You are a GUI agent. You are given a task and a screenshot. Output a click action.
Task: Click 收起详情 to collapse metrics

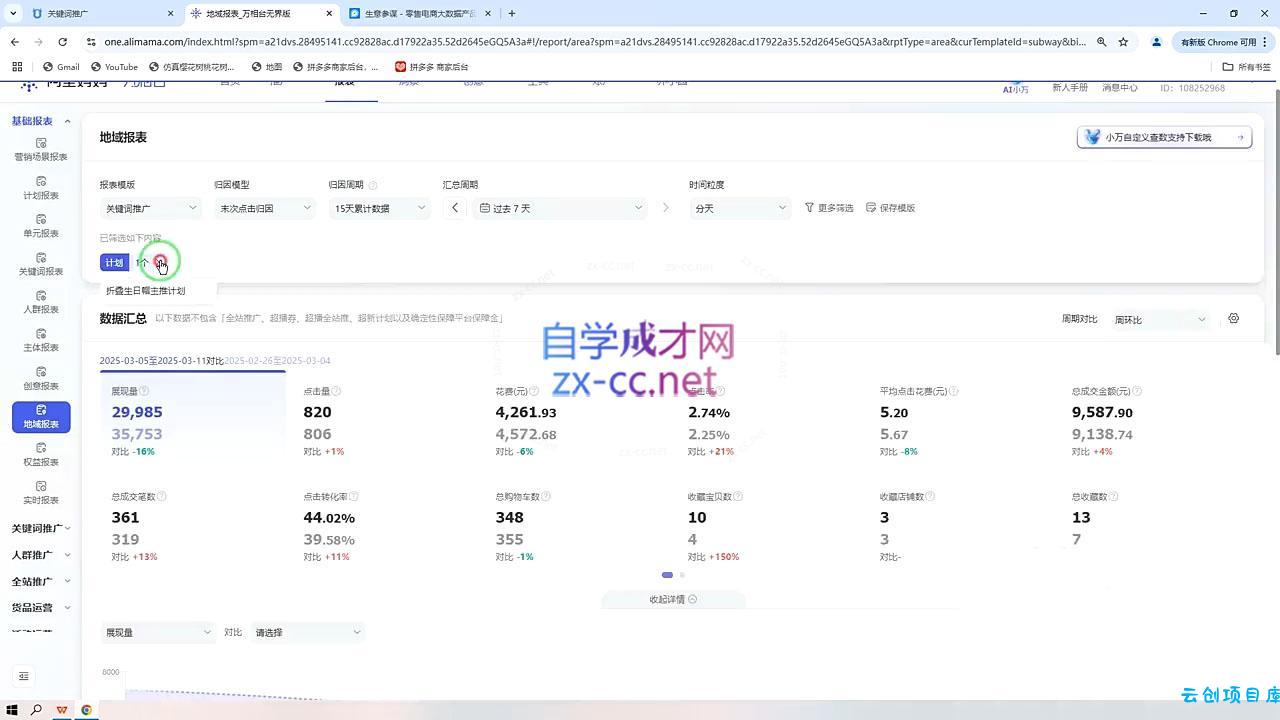[x=672, y=599]
